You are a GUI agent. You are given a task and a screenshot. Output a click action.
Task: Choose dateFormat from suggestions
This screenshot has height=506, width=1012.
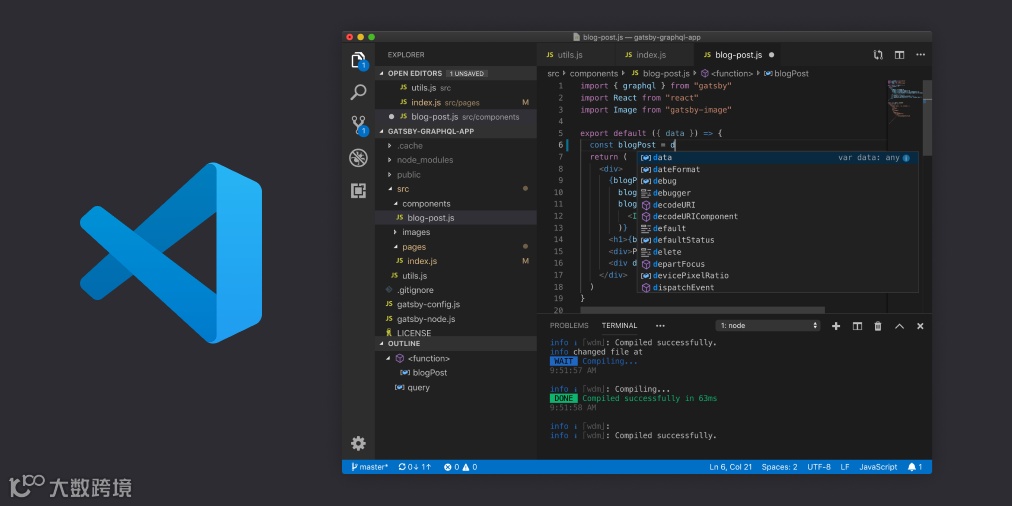click(x=777, y=169)
